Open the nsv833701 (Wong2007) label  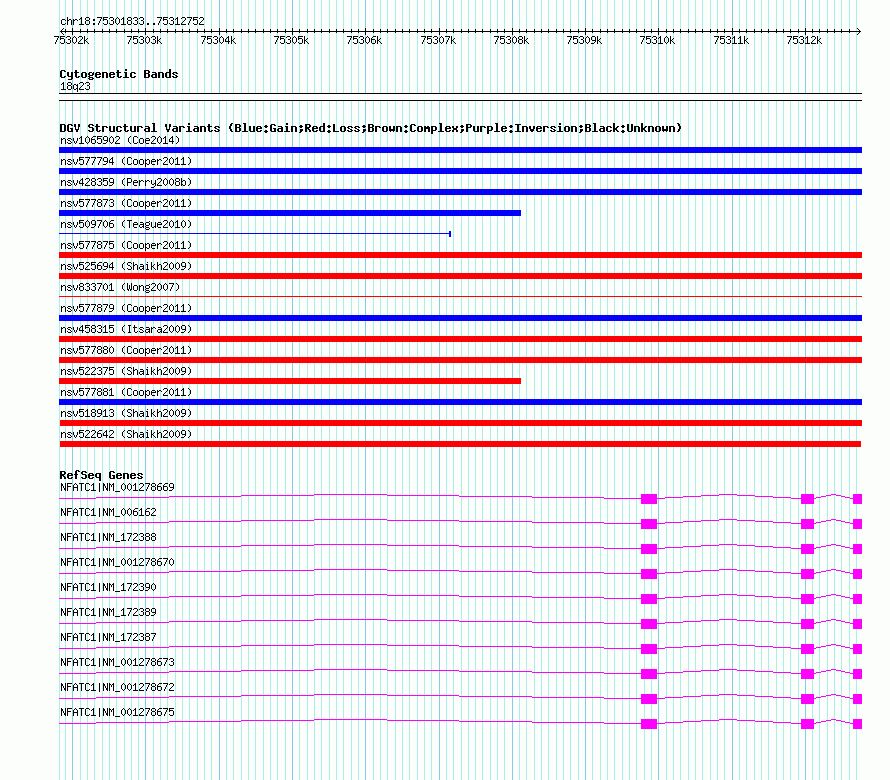pyautogui.click(x=120, y=287)
